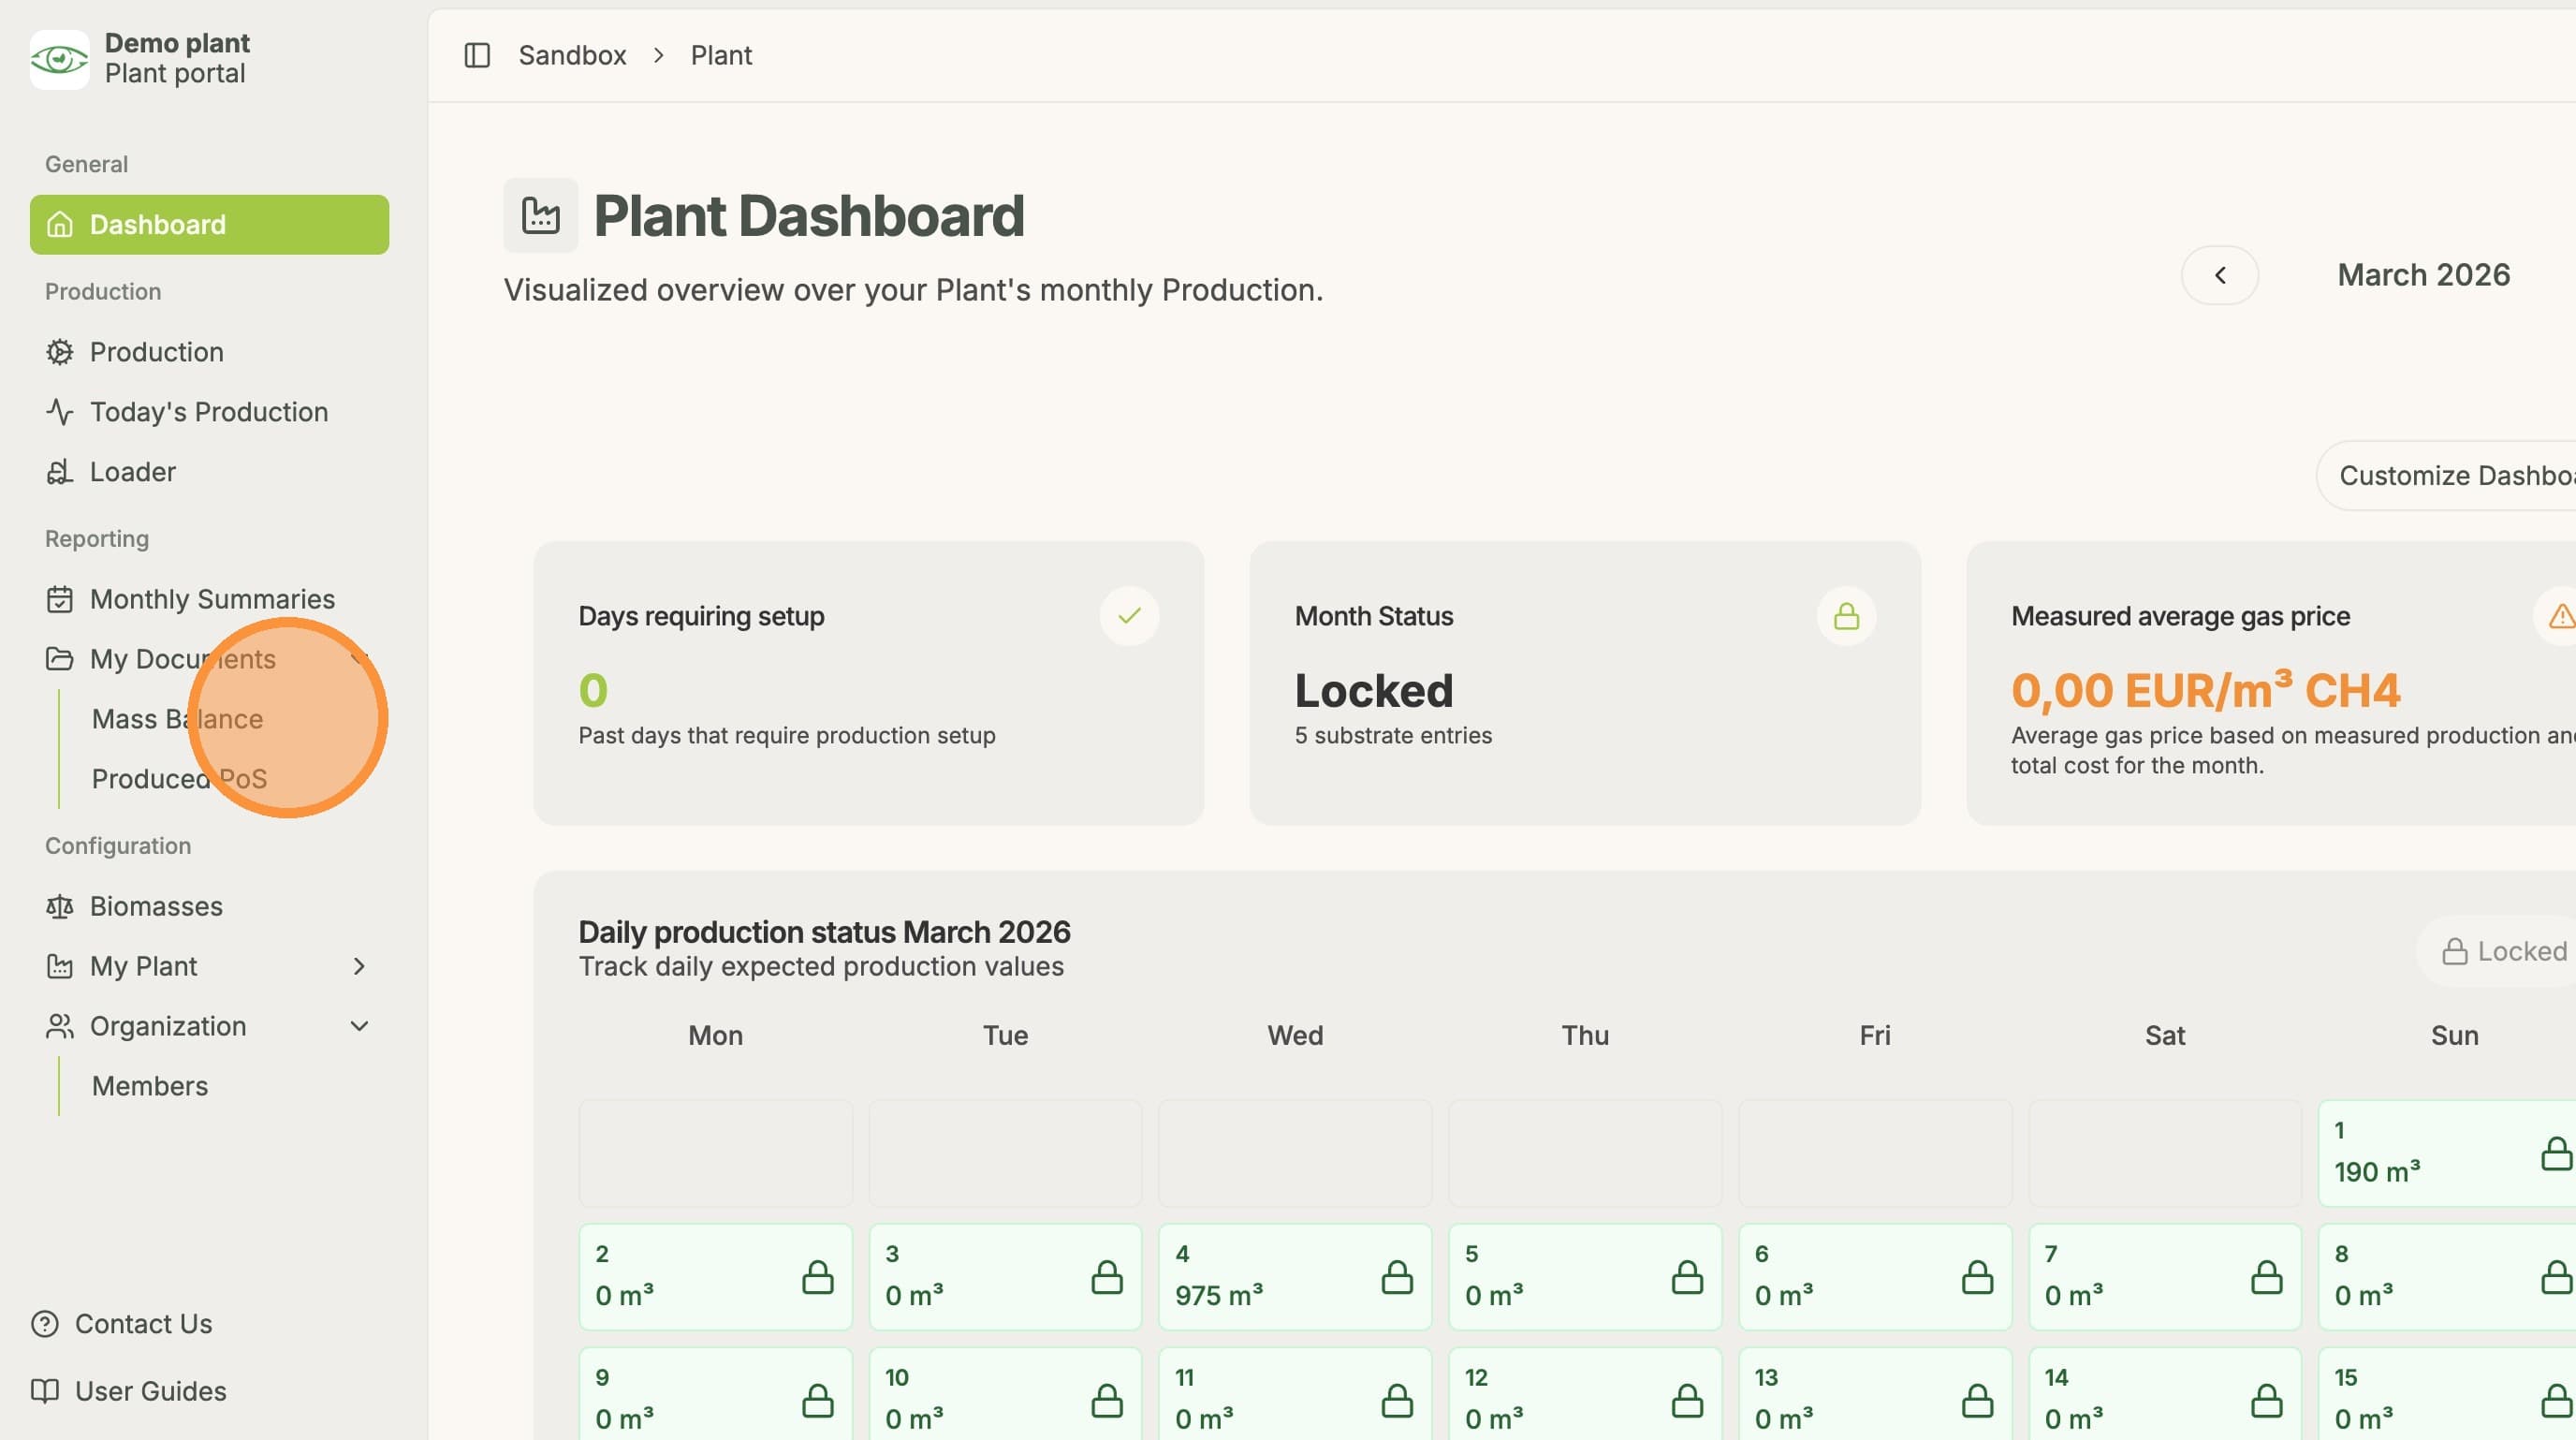Click the "Daily production status March 2026" heading
This screenshot has width=2576, height=1440.
pyautogui.click(x=824, y=932)
